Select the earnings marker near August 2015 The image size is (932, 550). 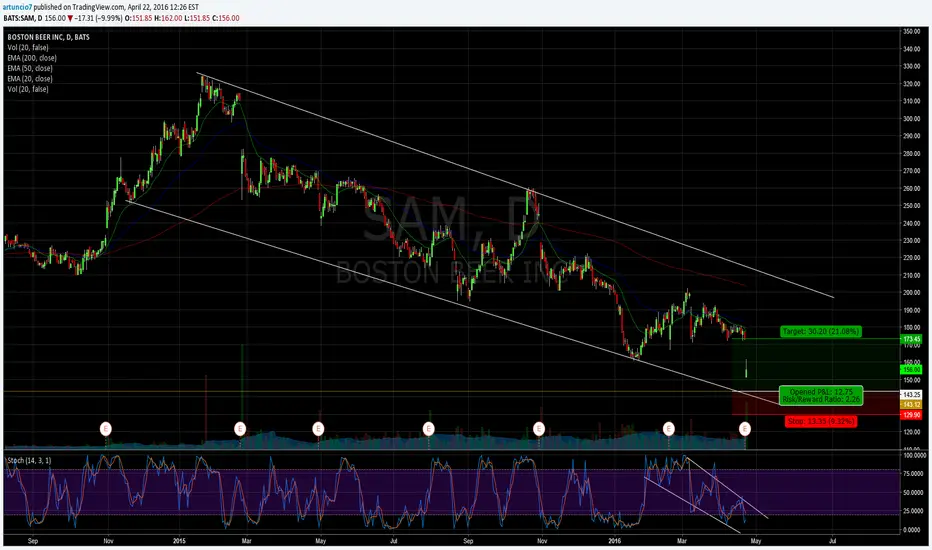tap(428, 428)
